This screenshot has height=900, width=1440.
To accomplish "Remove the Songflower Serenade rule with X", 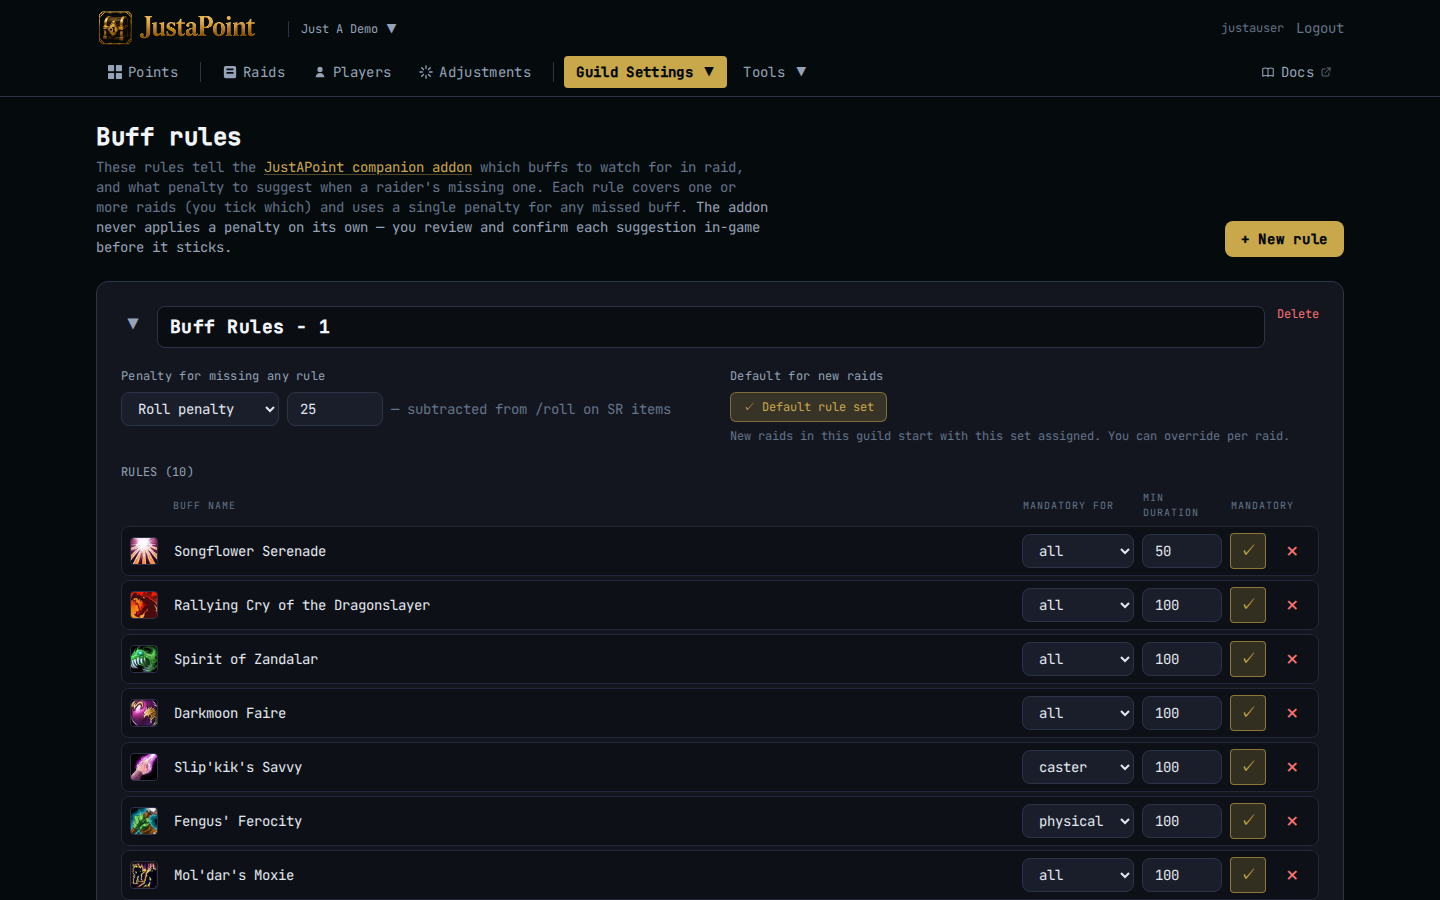I will pyautogui.click(x=1292, y=551).
